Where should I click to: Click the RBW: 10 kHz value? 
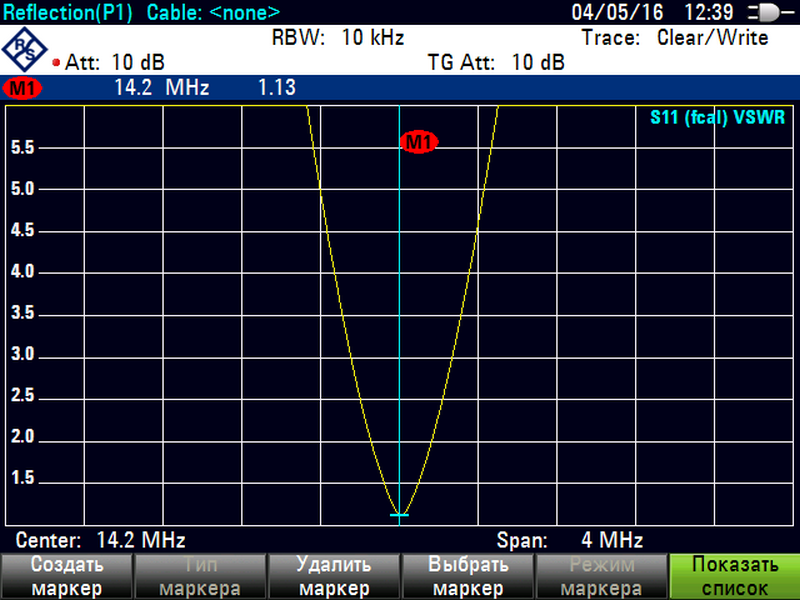click(338, 38)
